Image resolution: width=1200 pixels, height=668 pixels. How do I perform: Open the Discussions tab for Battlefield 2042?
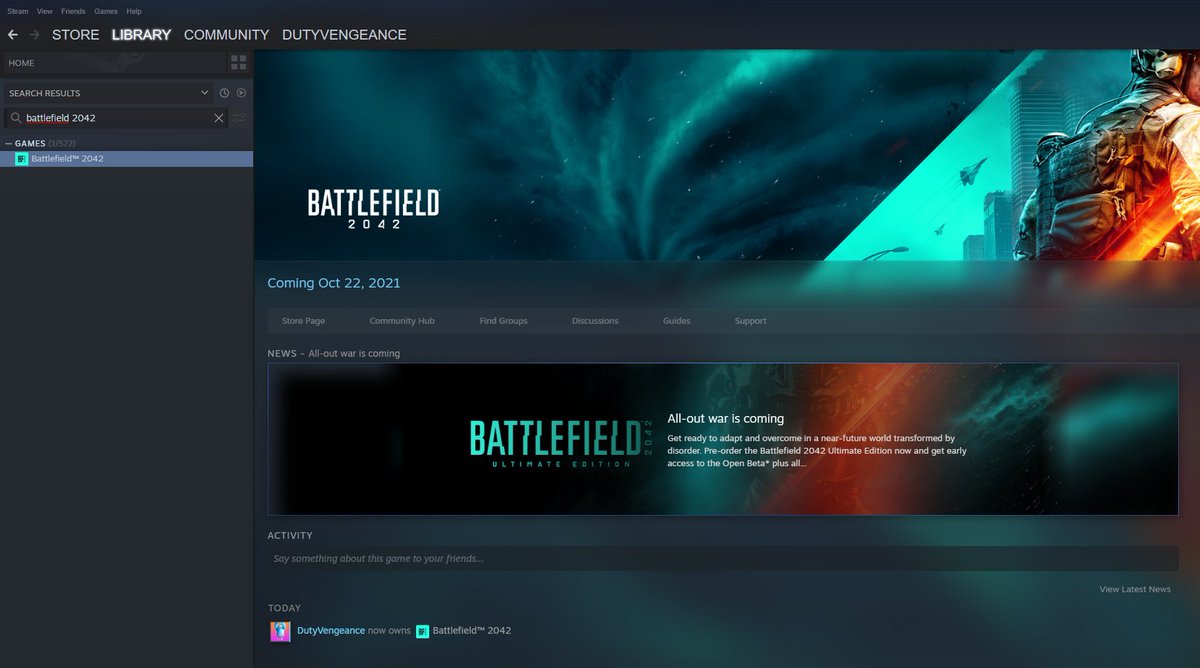point(595,320)
